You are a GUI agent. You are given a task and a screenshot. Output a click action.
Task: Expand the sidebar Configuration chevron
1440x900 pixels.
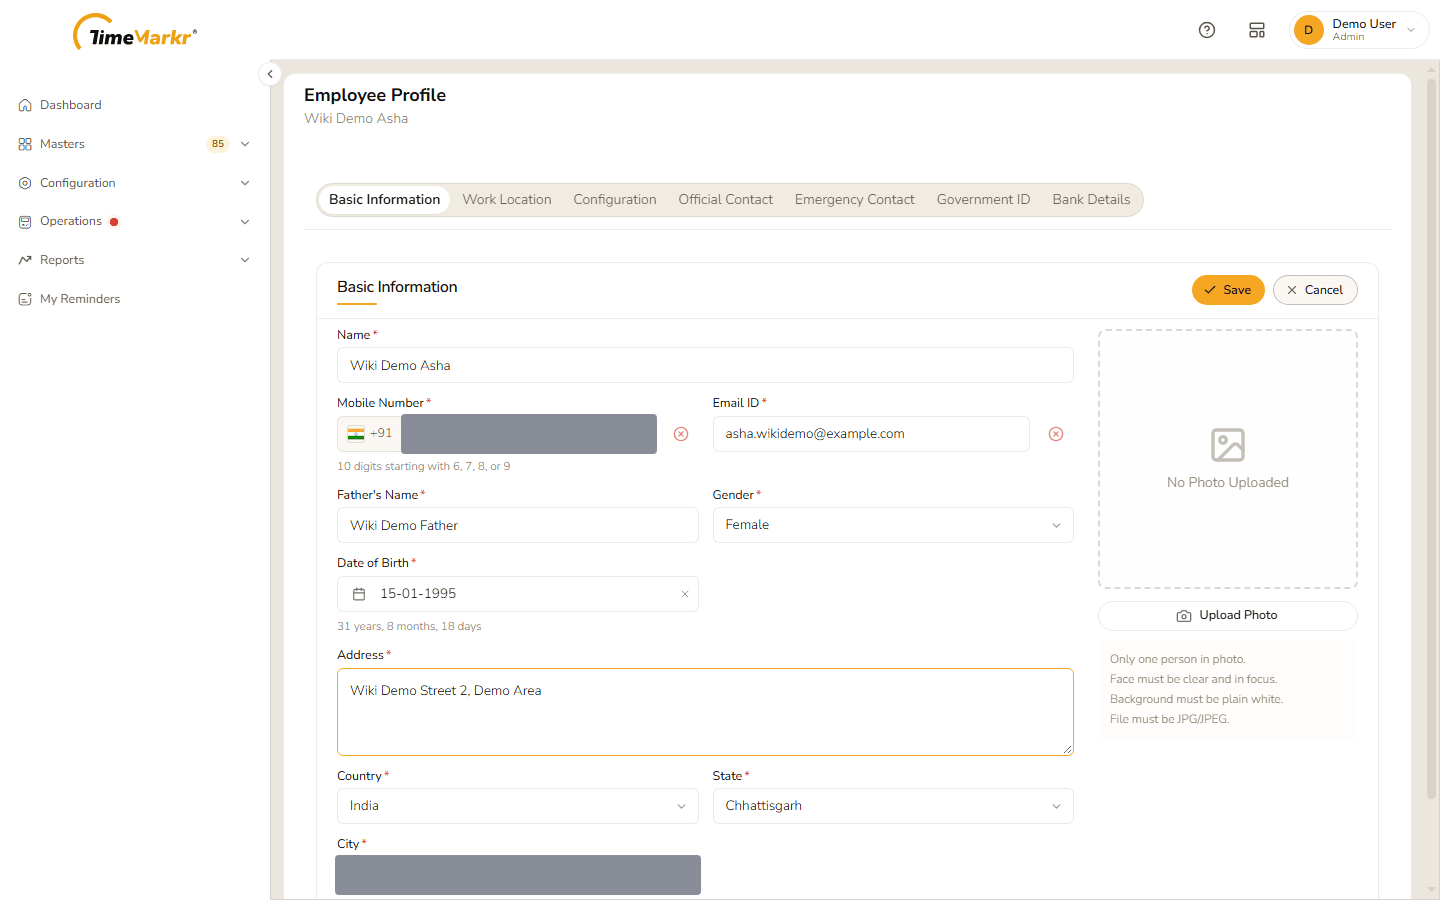tap(245, 183)
